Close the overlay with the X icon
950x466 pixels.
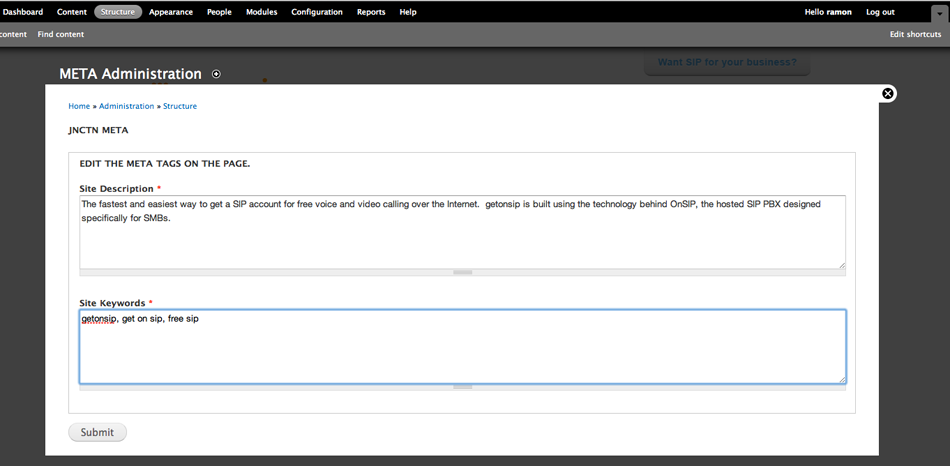(888, 94)
